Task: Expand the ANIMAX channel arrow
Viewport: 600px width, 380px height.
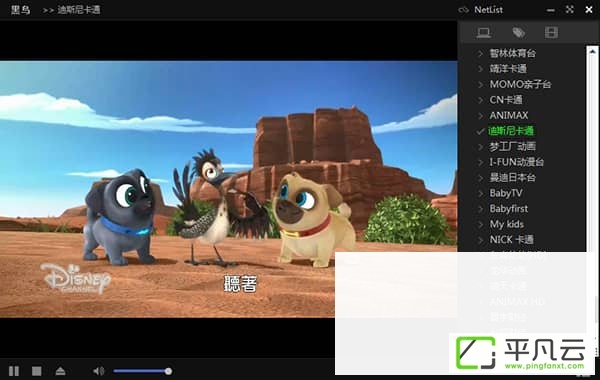Action: (481, 116)
